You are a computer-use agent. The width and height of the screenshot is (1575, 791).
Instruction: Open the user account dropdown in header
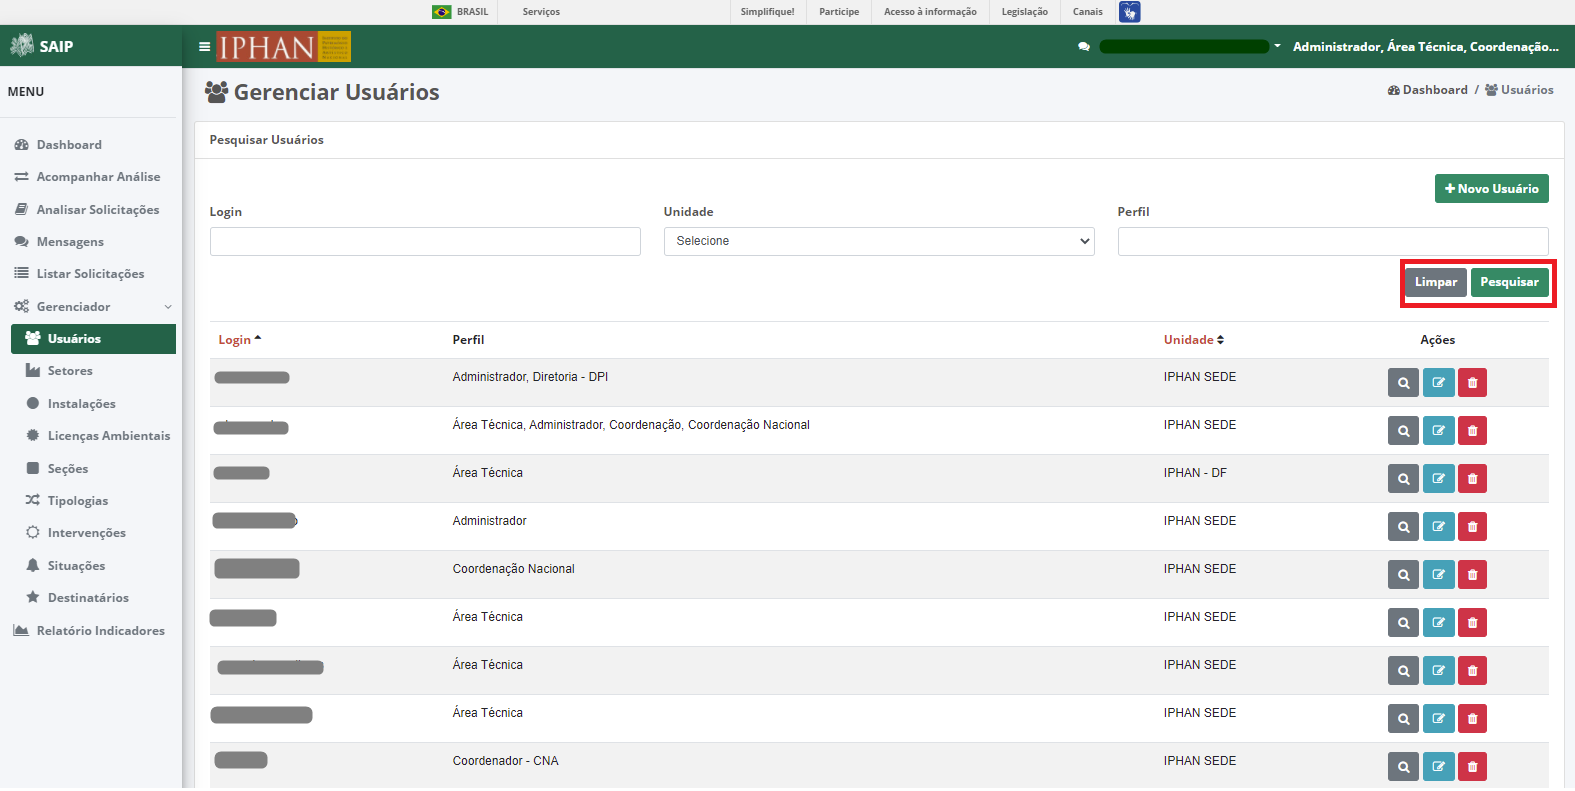[x=1190, y=47]
